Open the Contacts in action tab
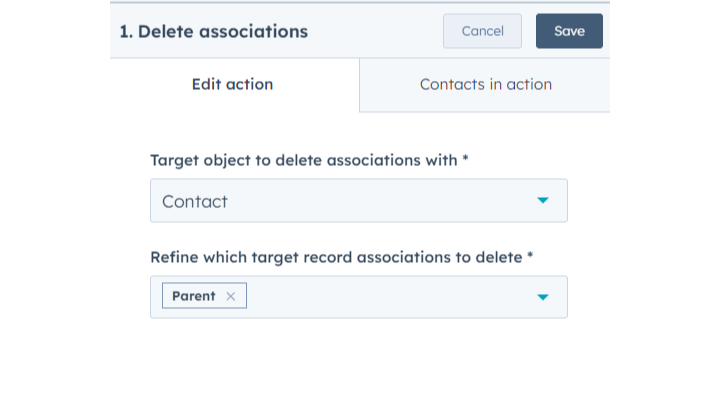 485,84
